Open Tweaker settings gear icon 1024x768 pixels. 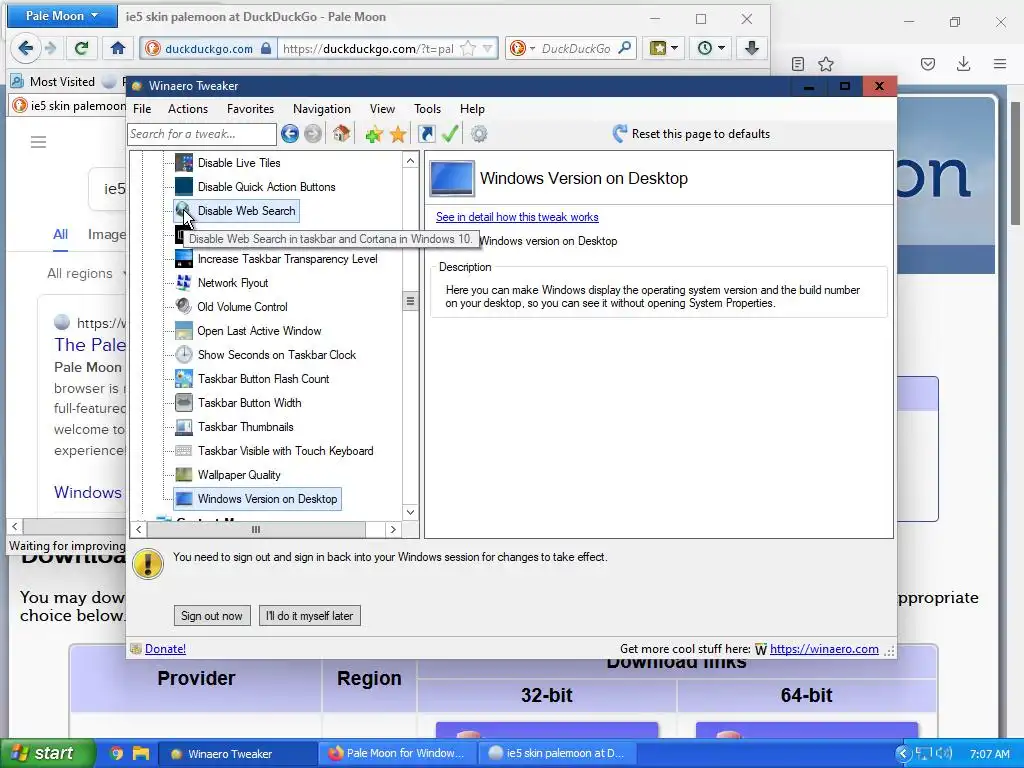(x=479, y=134)
